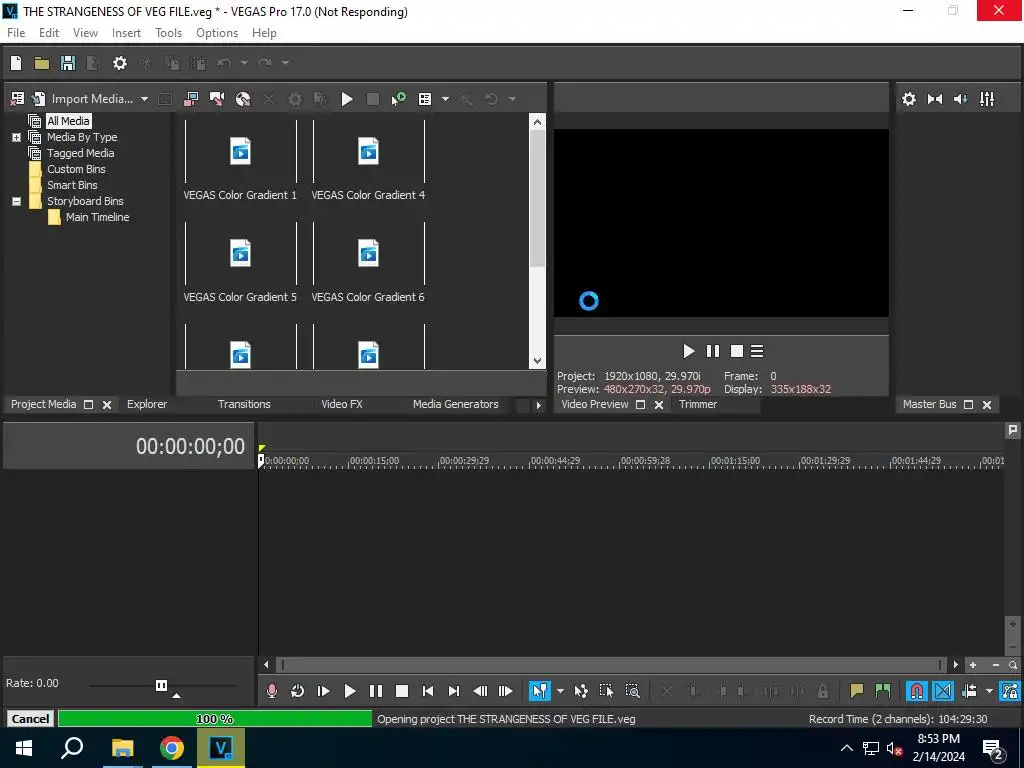
Task: Click the Record microphone icon
Action: point(272,691)
